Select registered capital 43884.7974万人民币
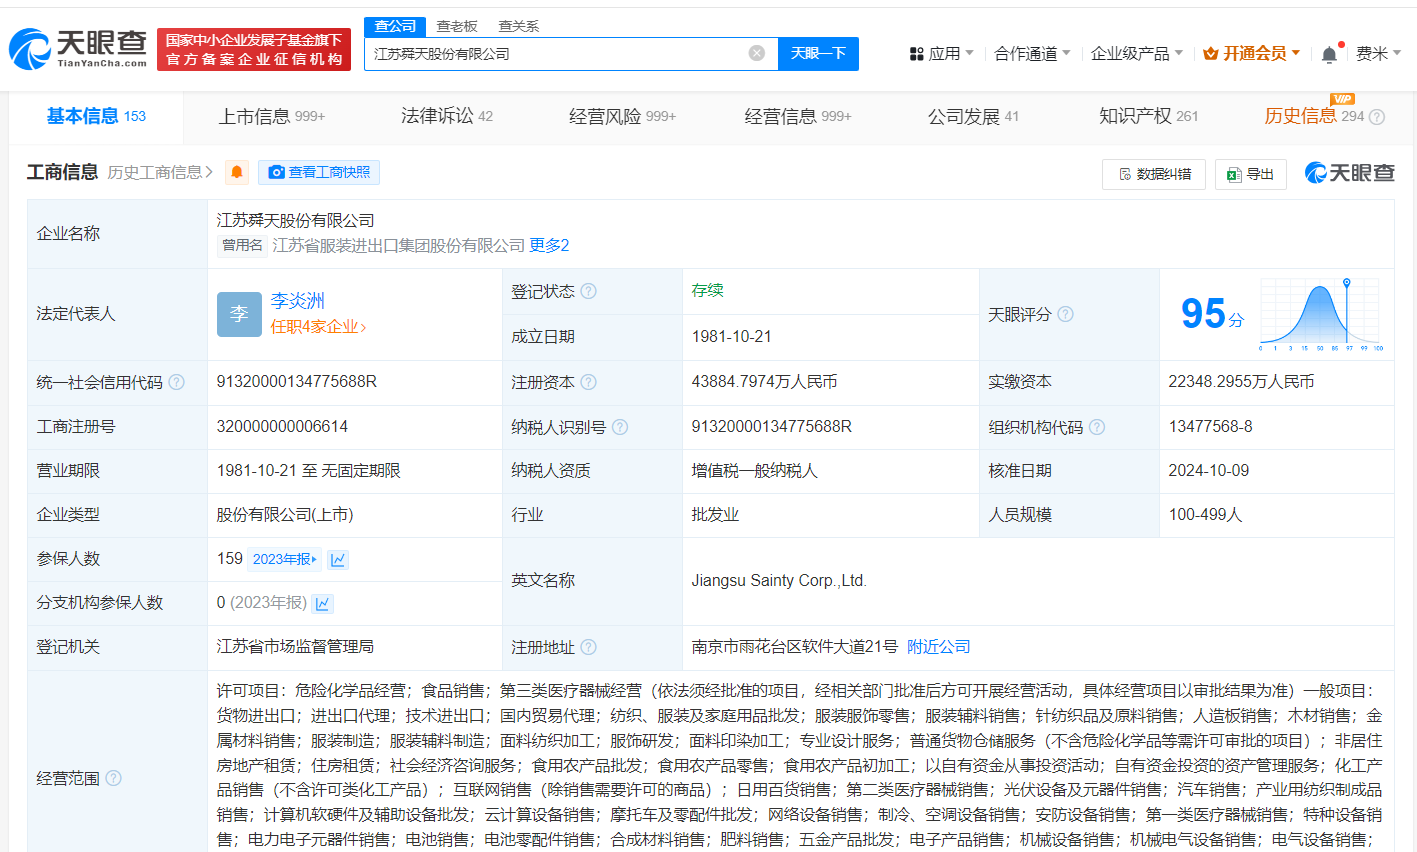This screenshot has height=852, width=1417. point(764,382)
